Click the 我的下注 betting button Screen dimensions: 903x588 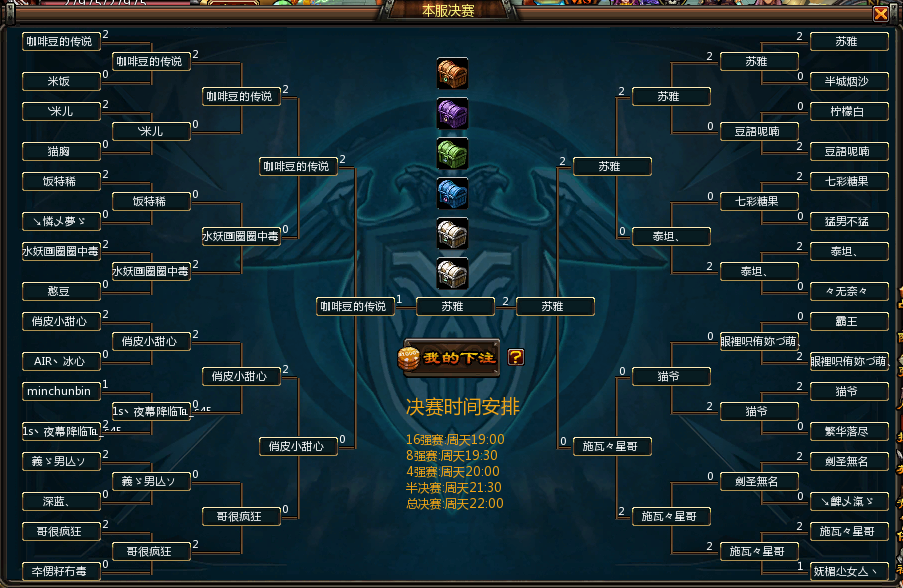click(452, 358)
